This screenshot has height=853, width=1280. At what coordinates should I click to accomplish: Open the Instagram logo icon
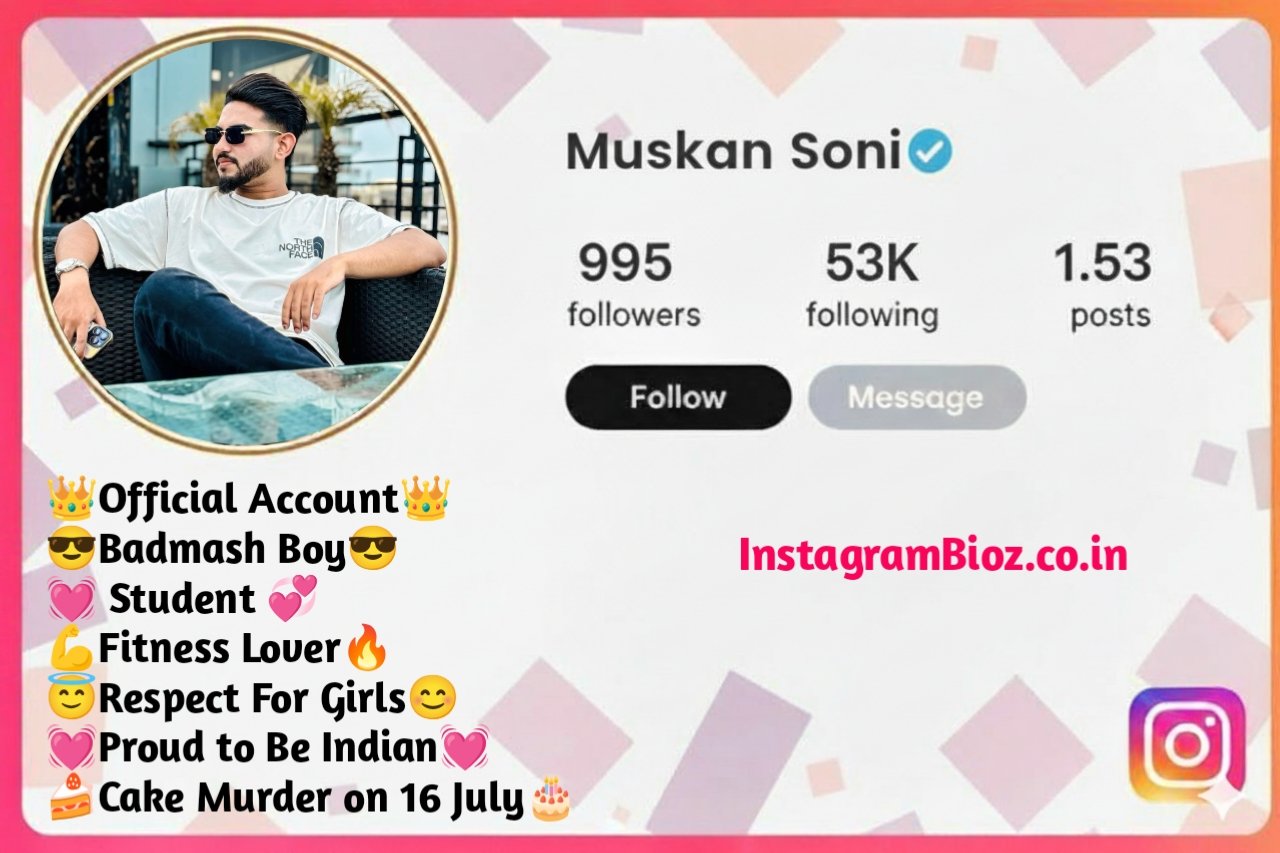tap(1187, 744)
